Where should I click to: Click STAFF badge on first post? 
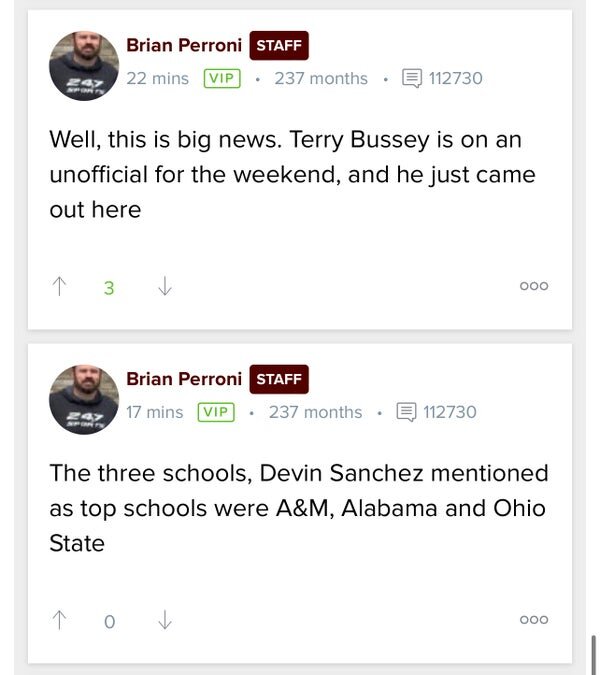tap(279, 45)
